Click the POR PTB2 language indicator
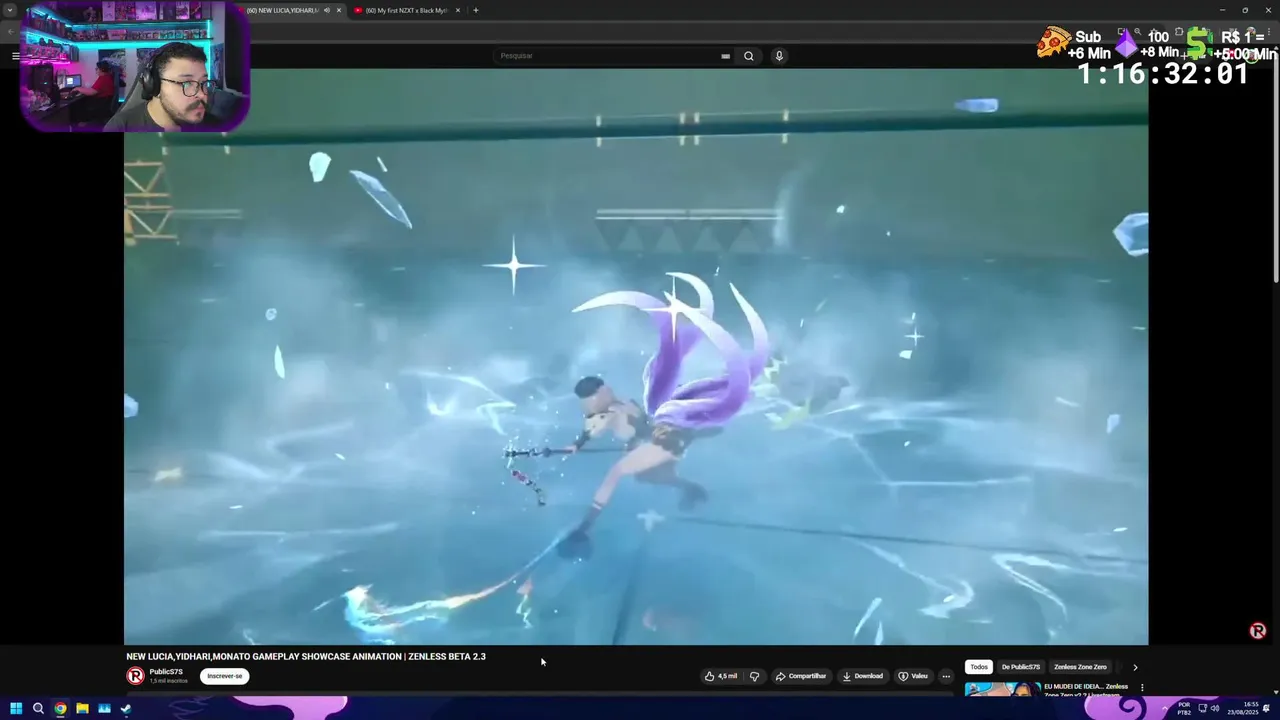Image resolution: width=1280 pixels, height=720 pixels. pos(1184,709)
